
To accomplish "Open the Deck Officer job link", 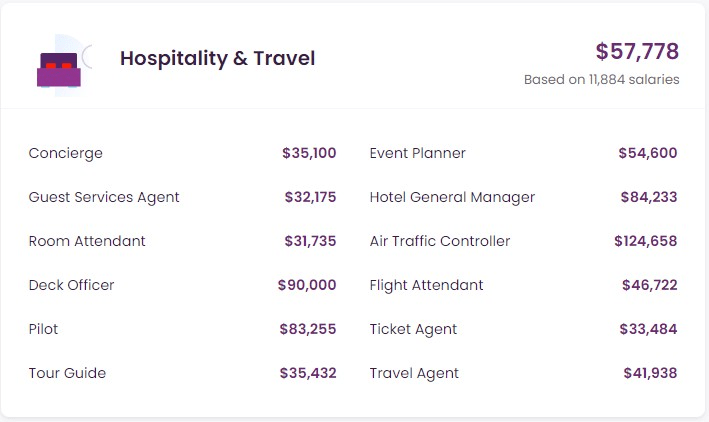I will (x=71, y=285).
